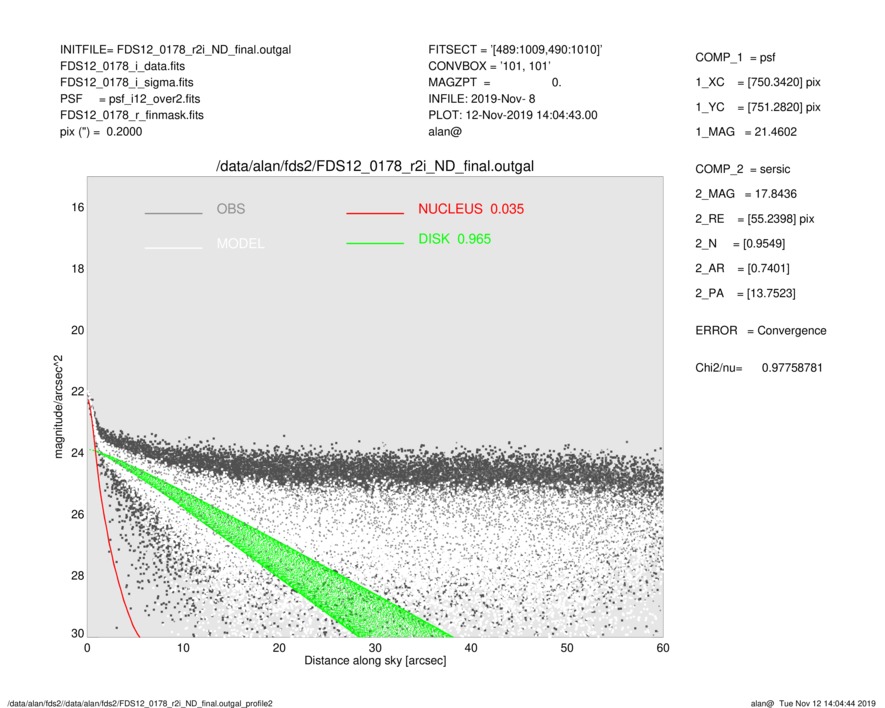Image resolution: width=885 pixels, height=708 pixels.
Task: Click the COMP_1 = psf label
Action: pyautogui.click(x=734, y=57)
